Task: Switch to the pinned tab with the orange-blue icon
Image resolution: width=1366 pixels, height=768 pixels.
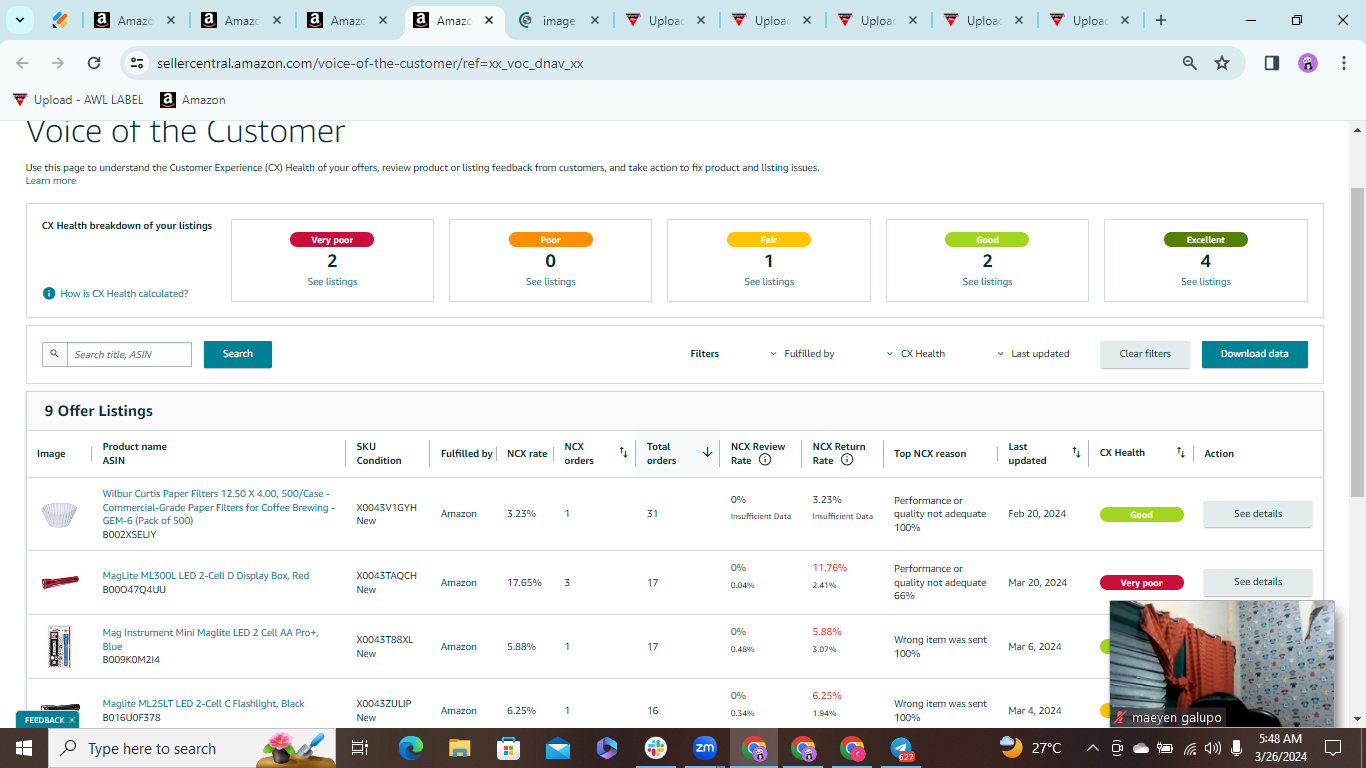Action: coord(60,20)
